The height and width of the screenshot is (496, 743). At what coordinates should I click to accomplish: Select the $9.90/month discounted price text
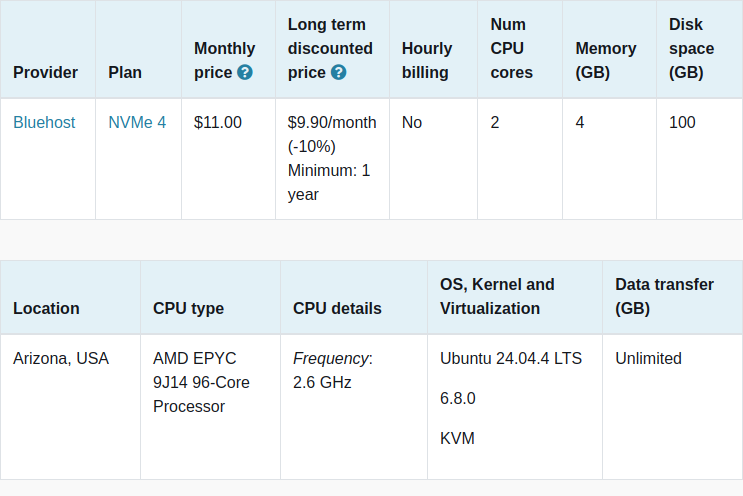point(332,122)
